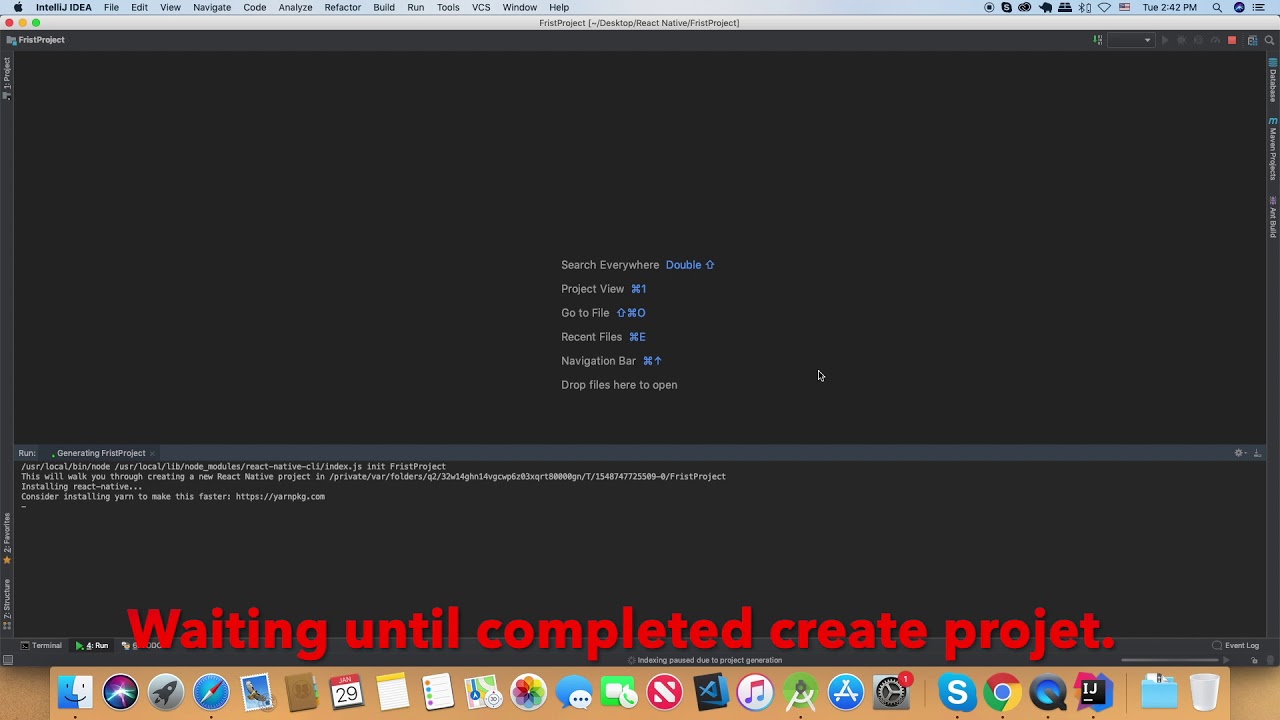1280x720 pixels.
Task: Open the Project Structure icon in the toolbar
Action: click(x=1252, y=40)
